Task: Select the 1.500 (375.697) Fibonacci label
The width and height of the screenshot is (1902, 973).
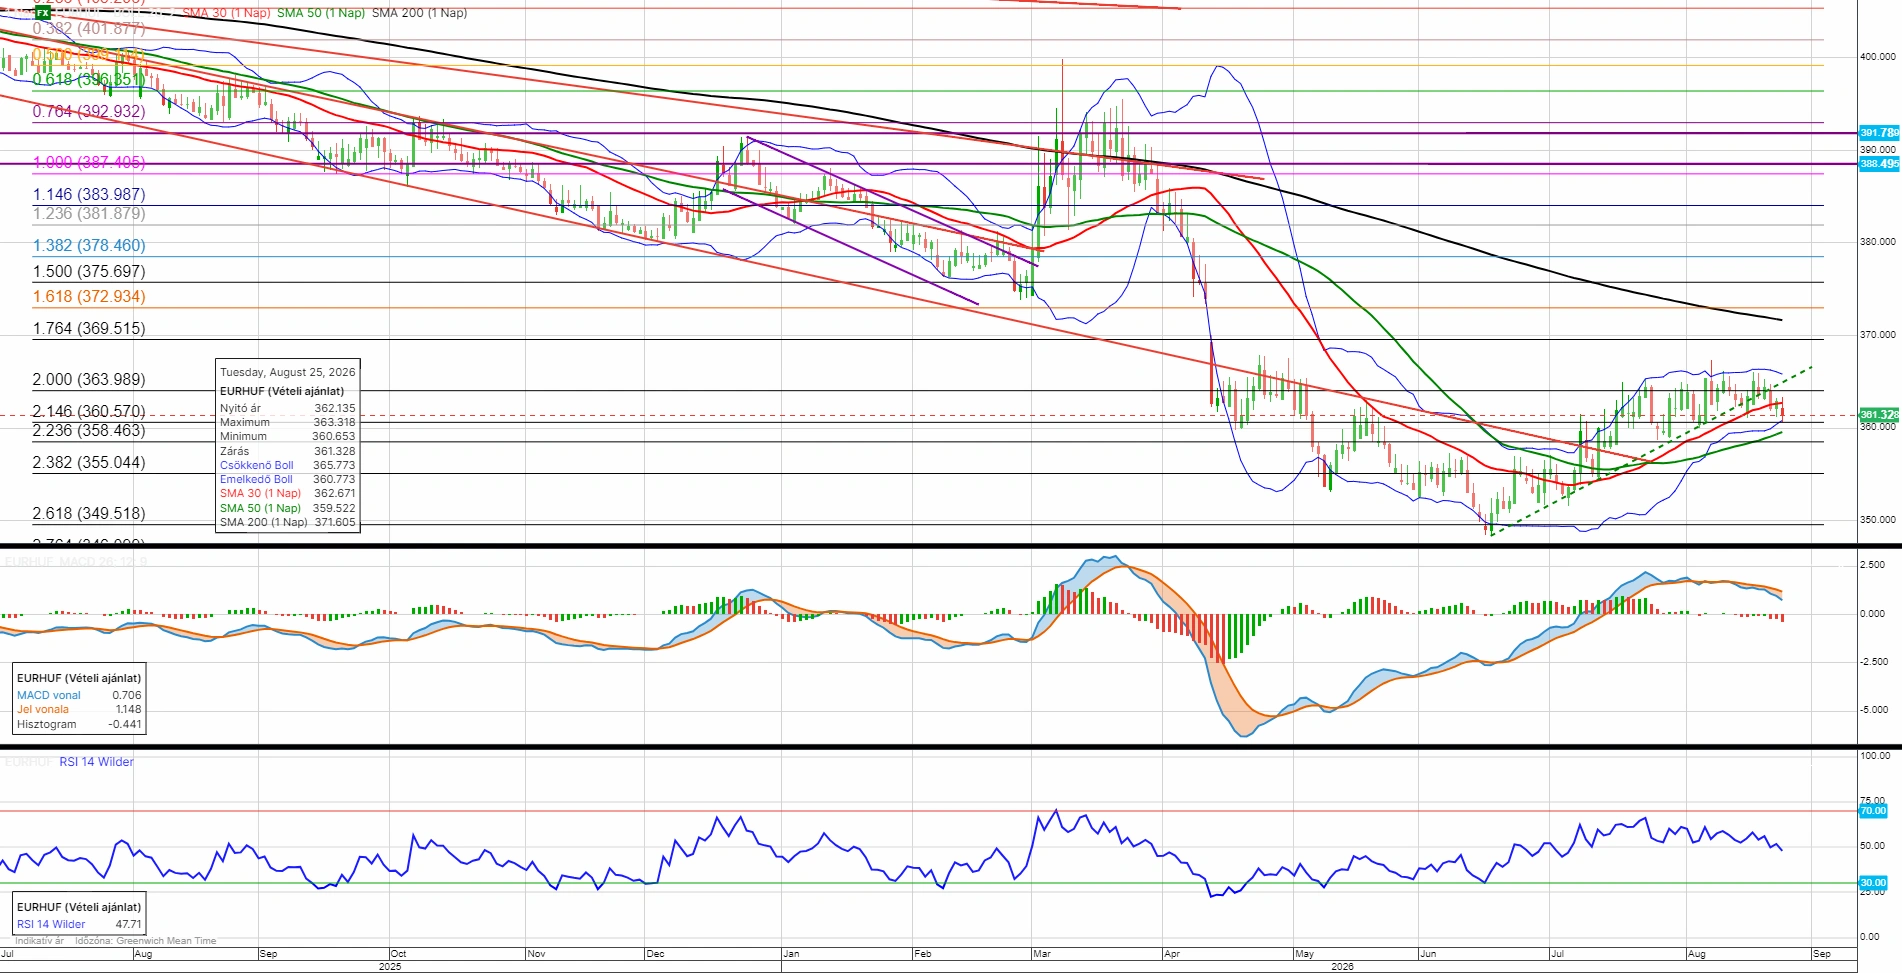Action: [89, 272]
